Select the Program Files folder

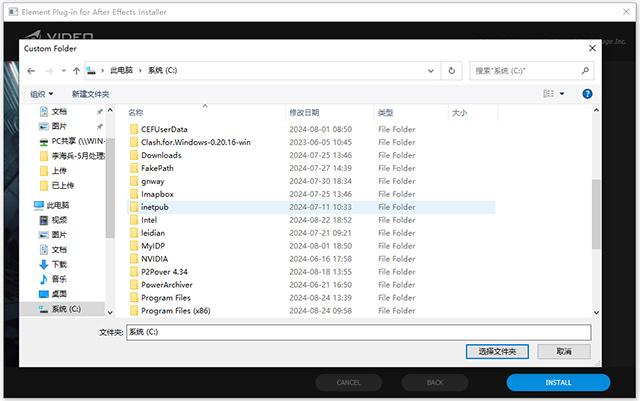(166, 298)
